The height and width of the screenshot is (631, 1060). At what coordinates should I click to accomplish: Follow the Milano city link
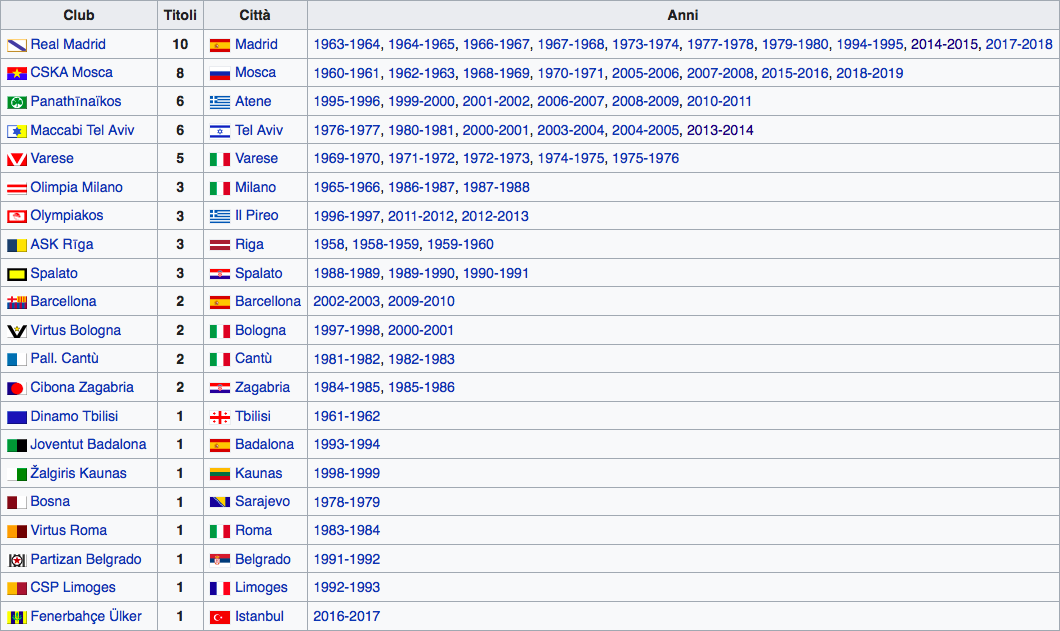pos(256,187)
